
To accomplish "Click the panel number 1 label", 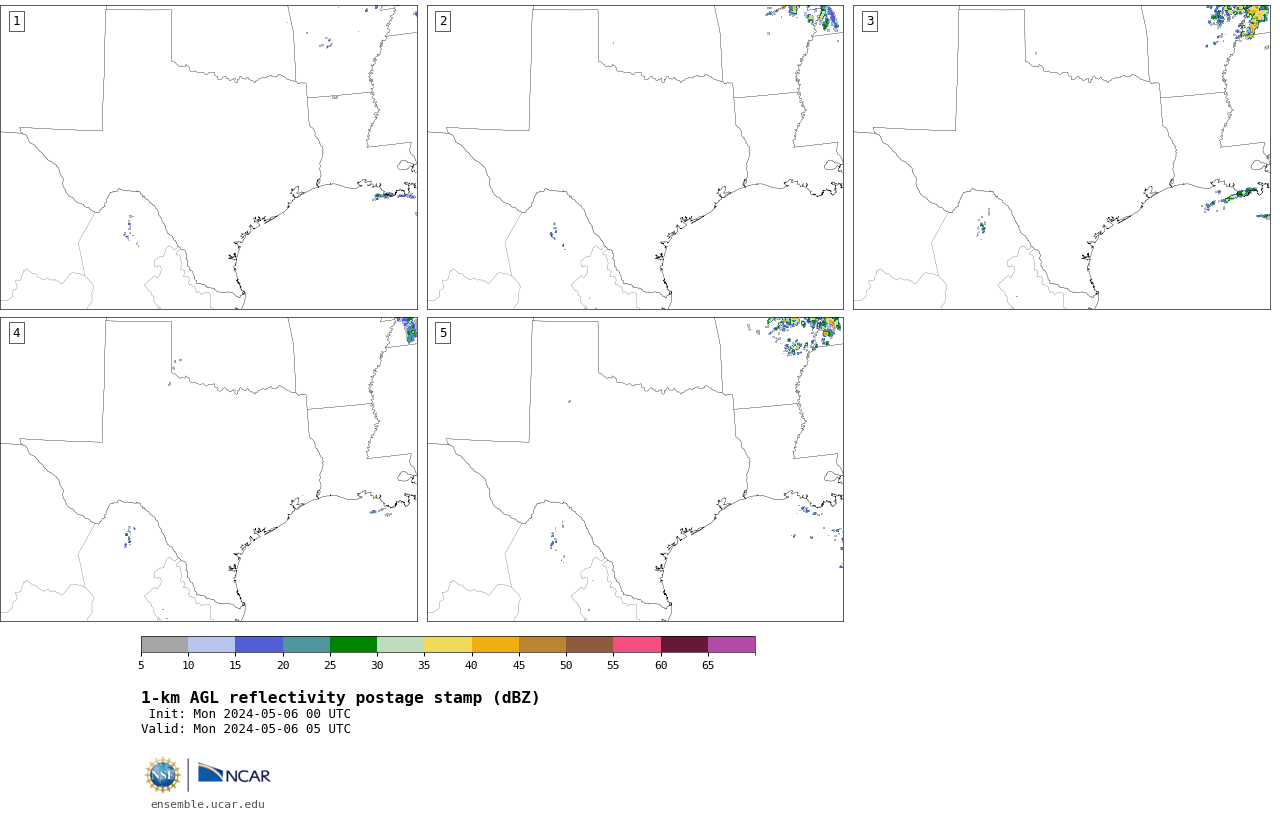I will click(16, 21).
